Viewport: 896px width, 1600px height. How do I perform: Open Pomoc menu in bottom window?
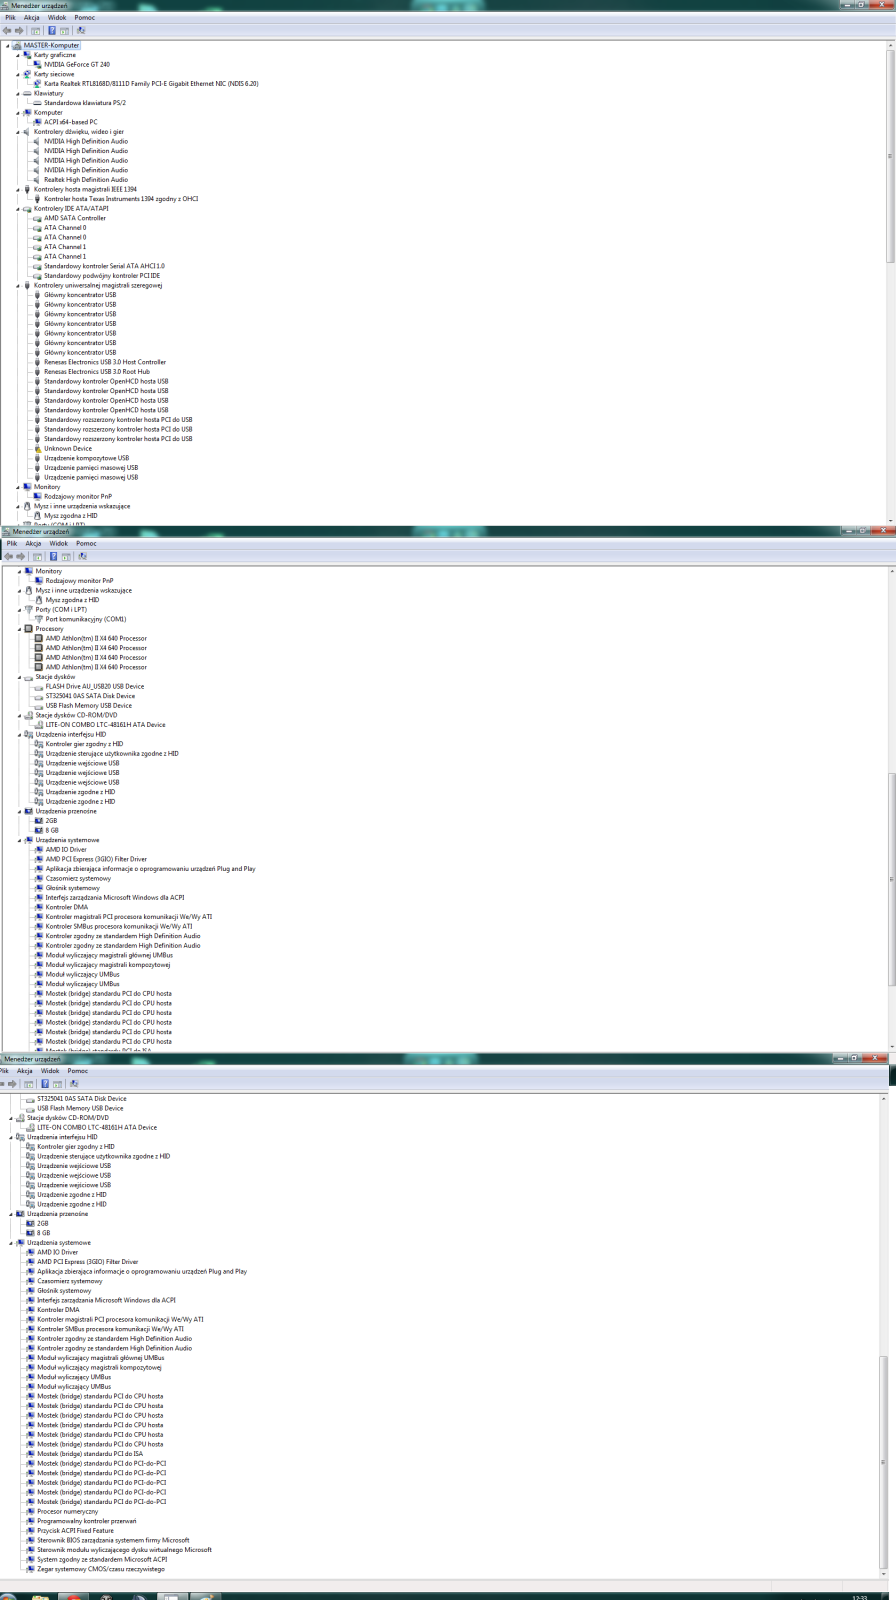pos(78,1070)
